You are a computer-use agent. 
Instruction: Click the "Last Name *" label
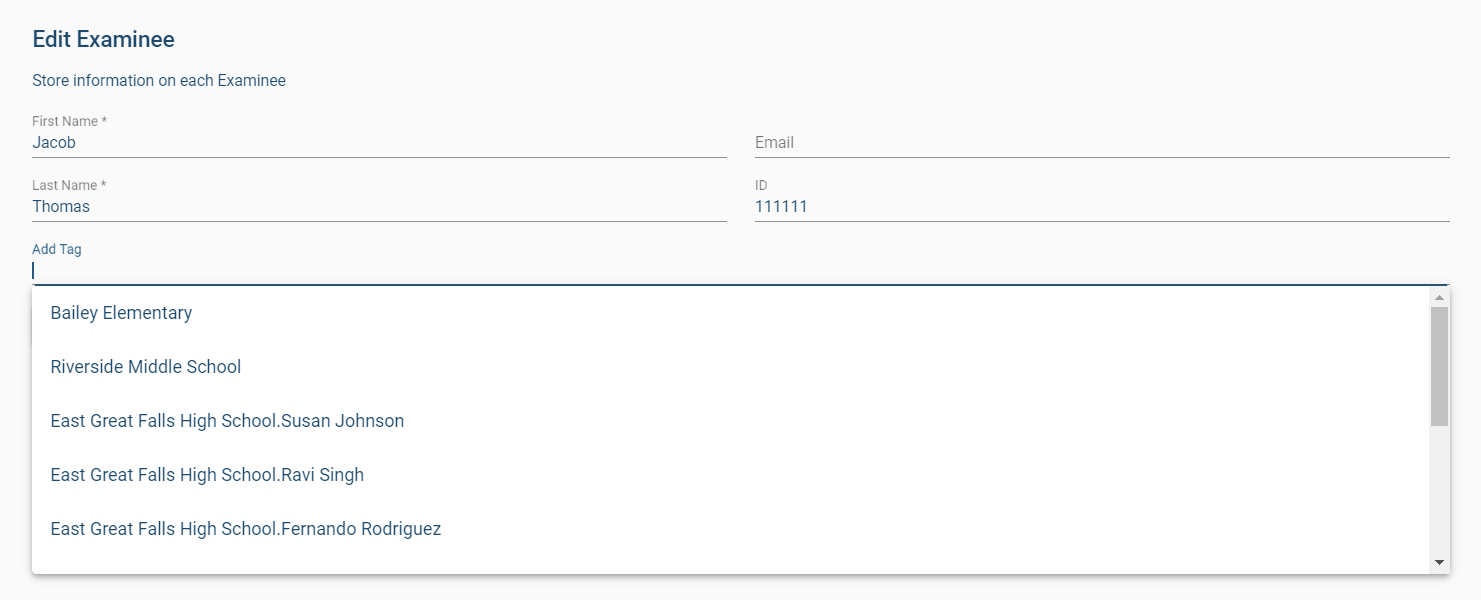(69, 185)
